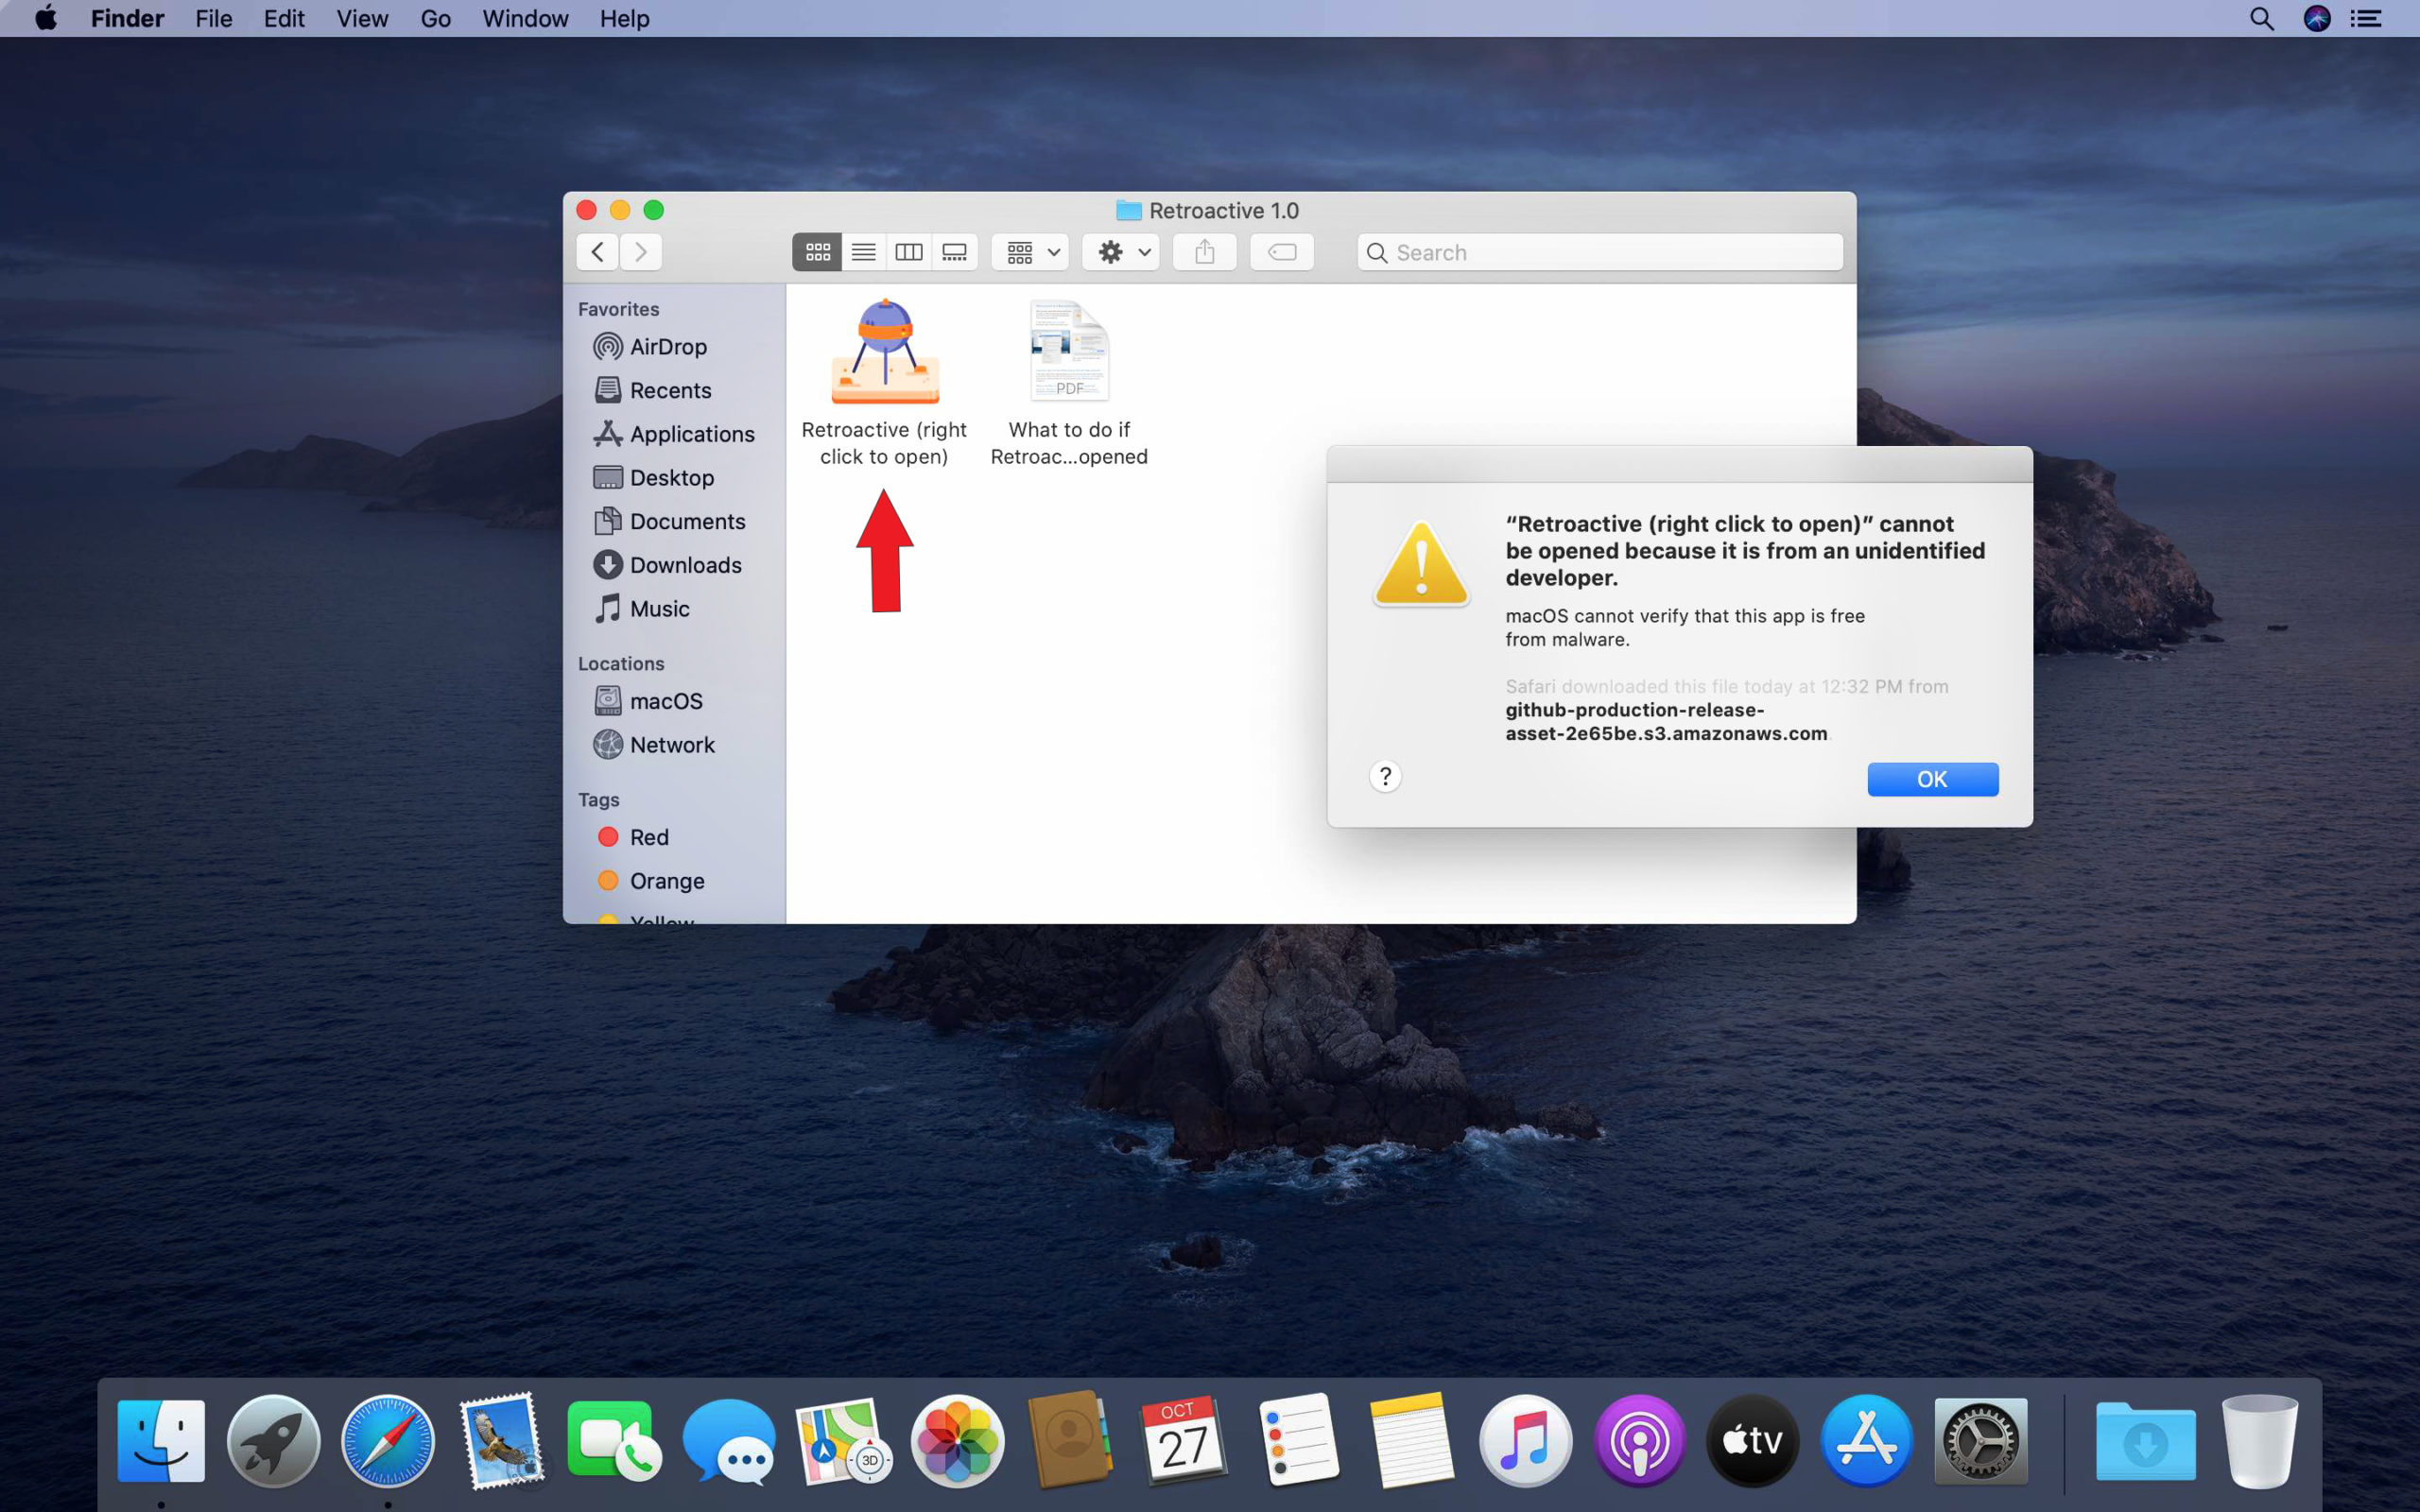Switch to column view

(908, 252)
